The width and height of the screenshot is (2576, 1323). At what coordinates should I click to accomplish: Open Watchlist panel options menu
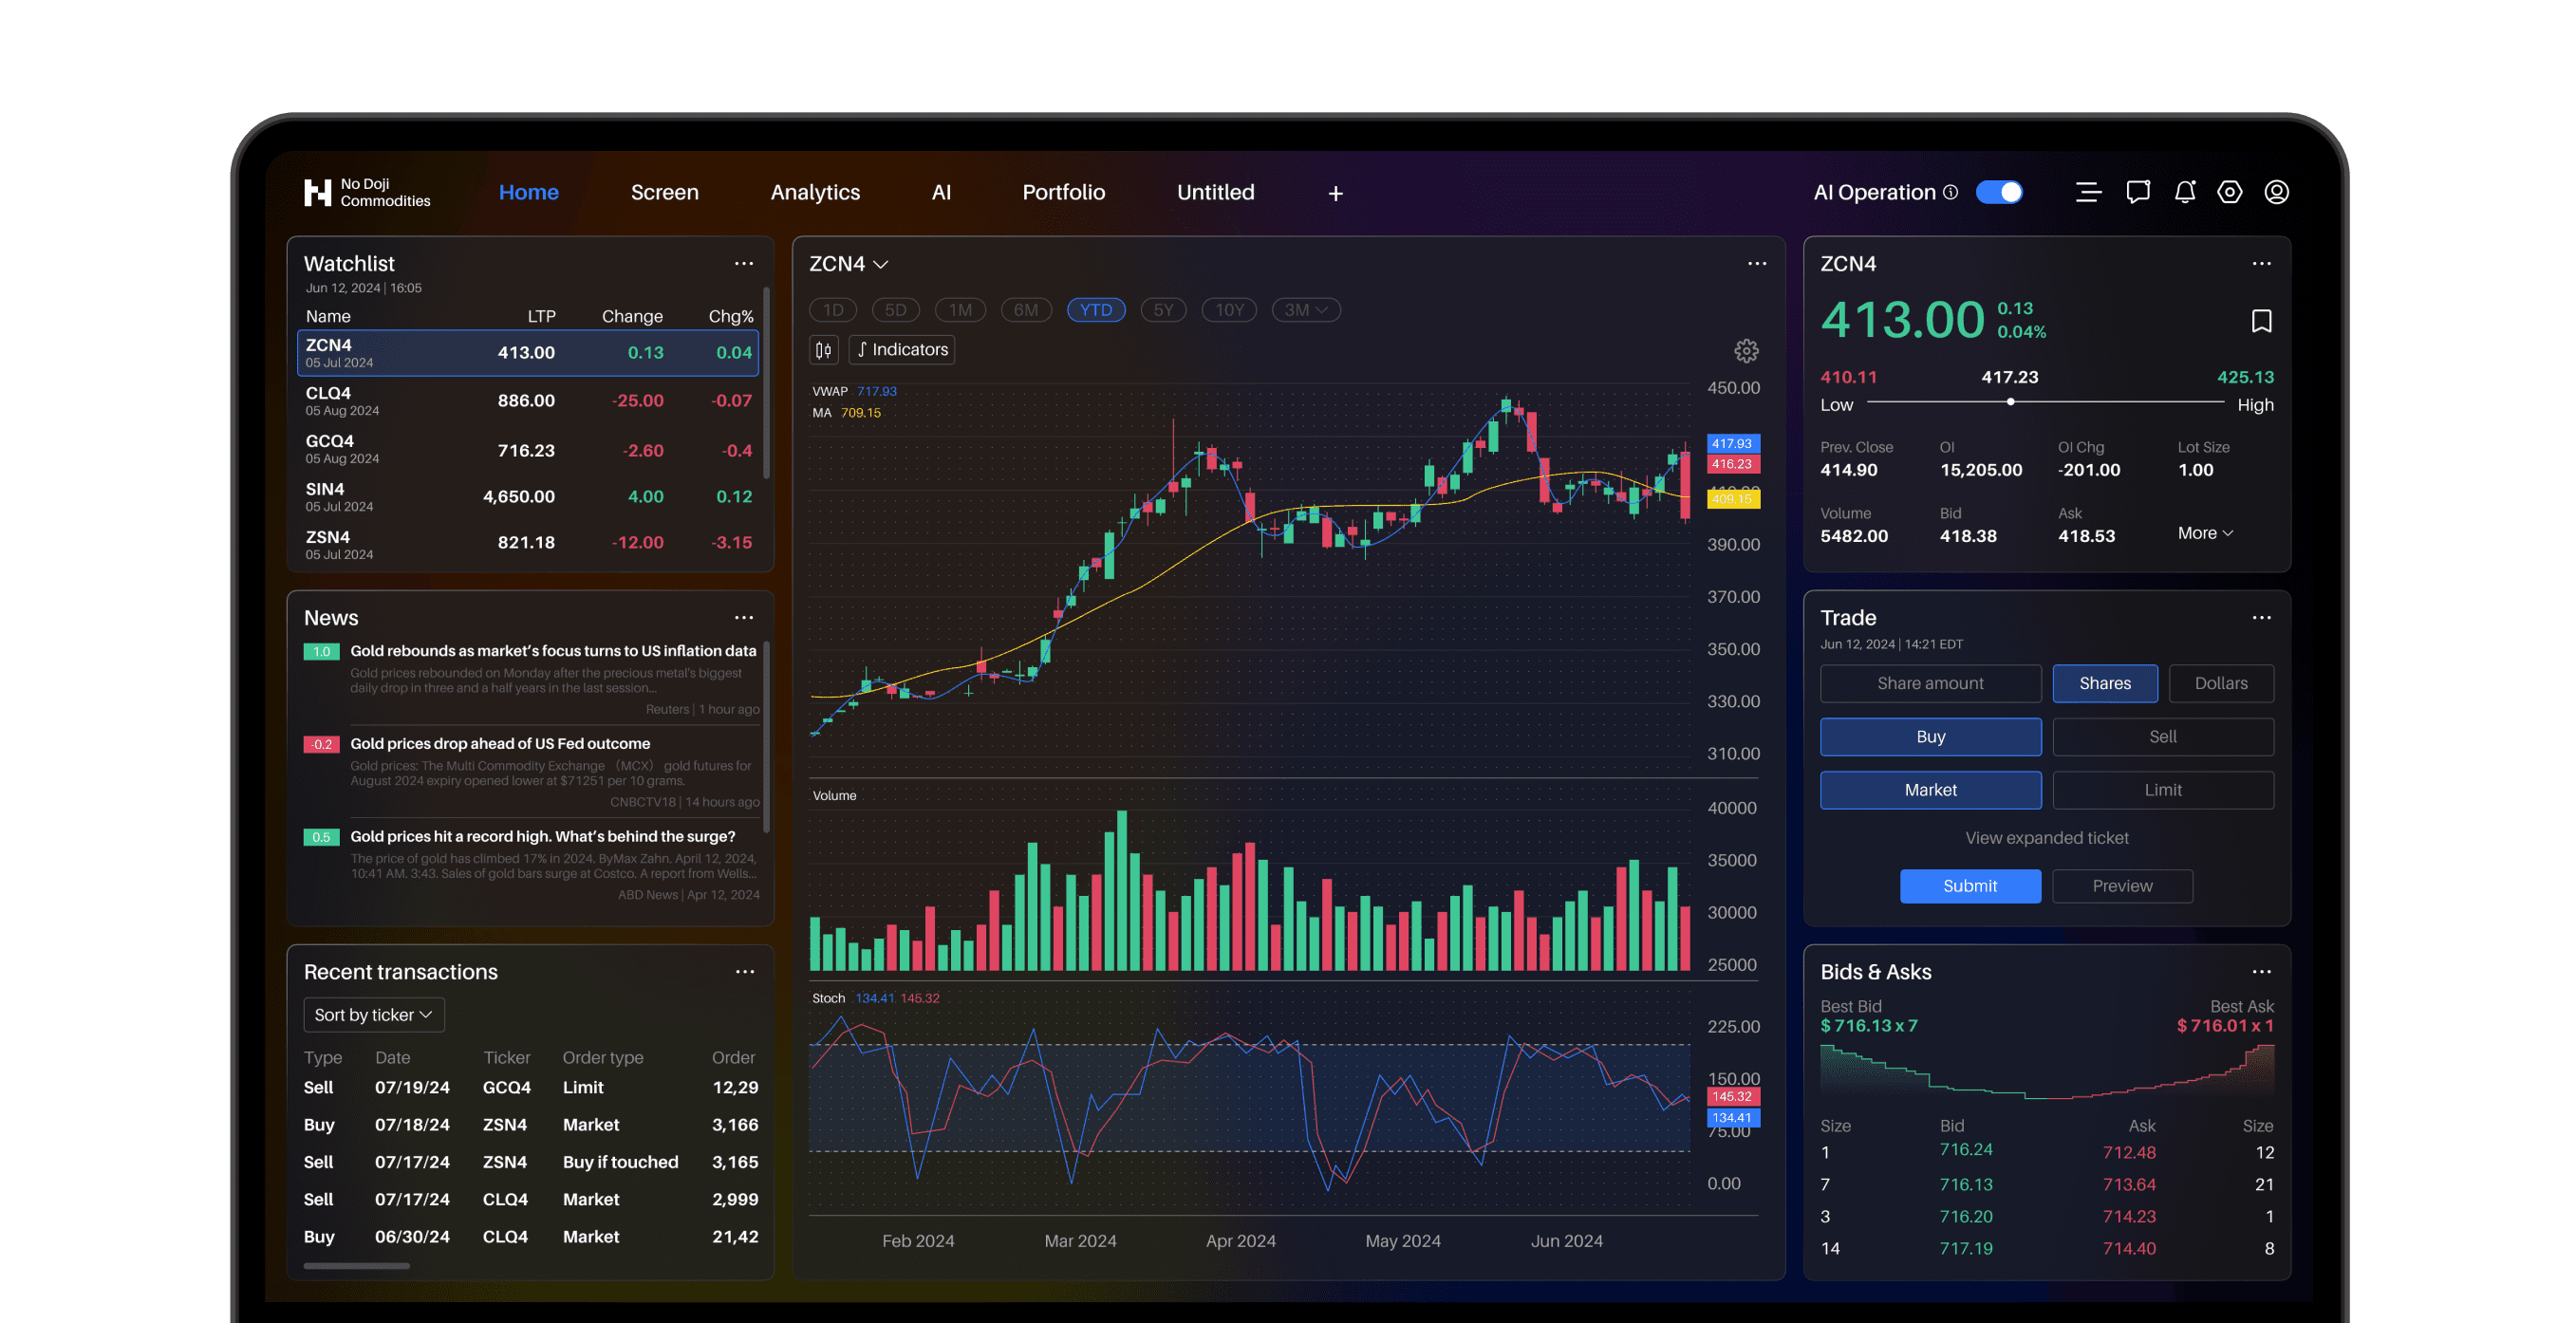tap(744, 264)
